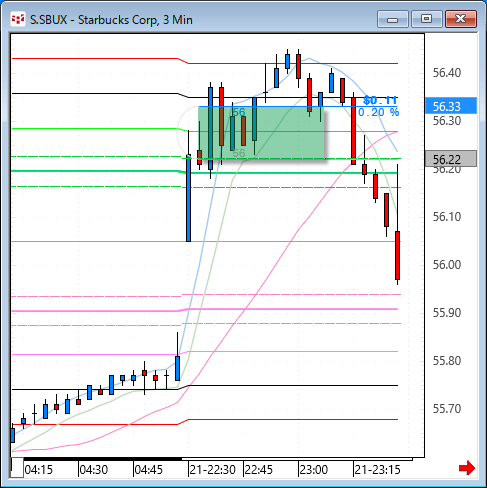Click the $0.11 measurement label
This screenshot has width=487, height=488.
coord(380,100)
